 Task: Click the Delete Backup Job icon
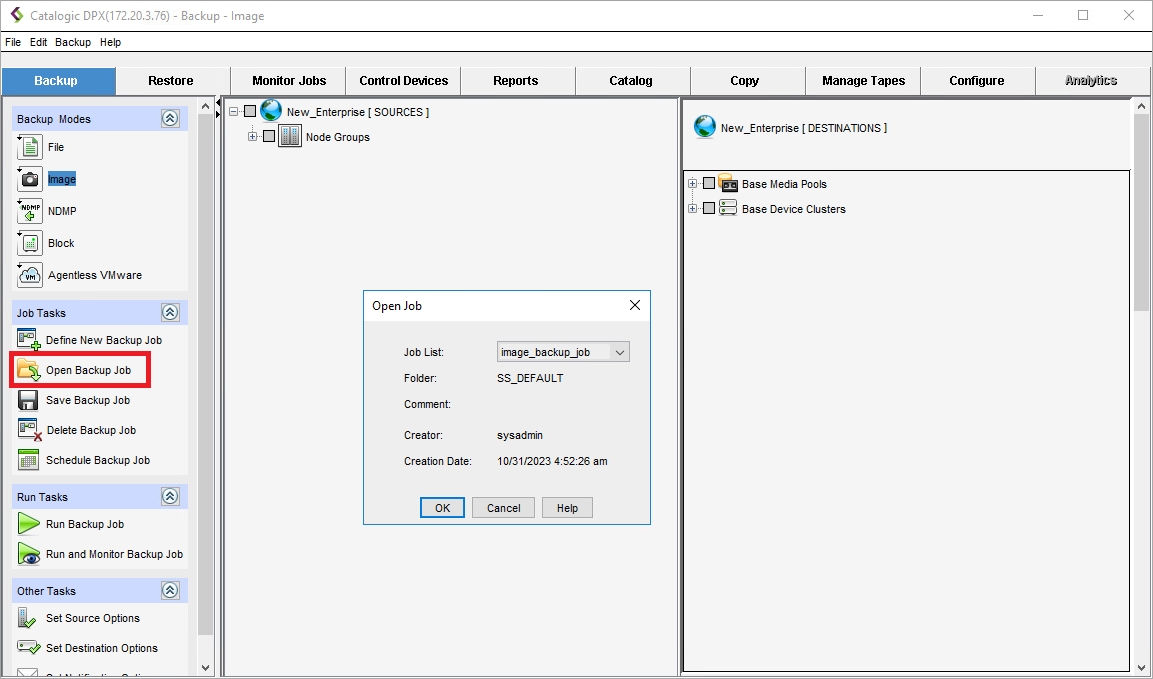point(28,430)
